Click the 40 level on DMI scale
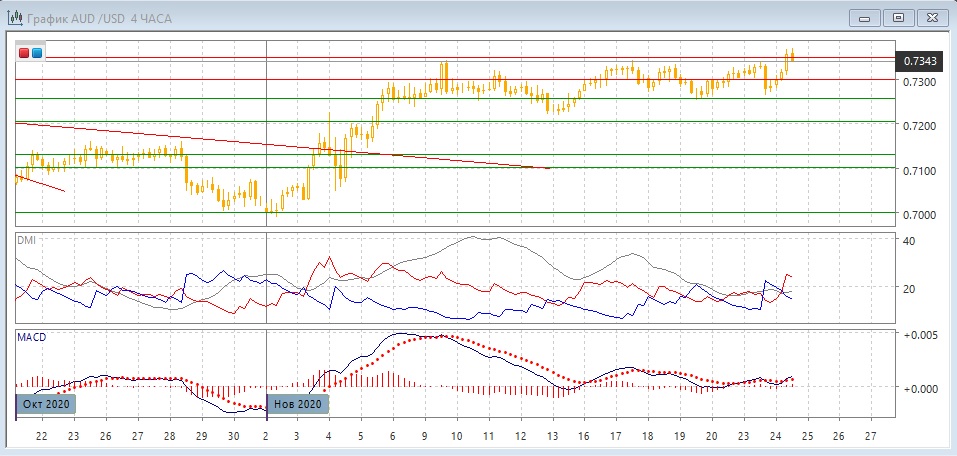The height and width of the screenshot is (456, 957). pos(909,241)
